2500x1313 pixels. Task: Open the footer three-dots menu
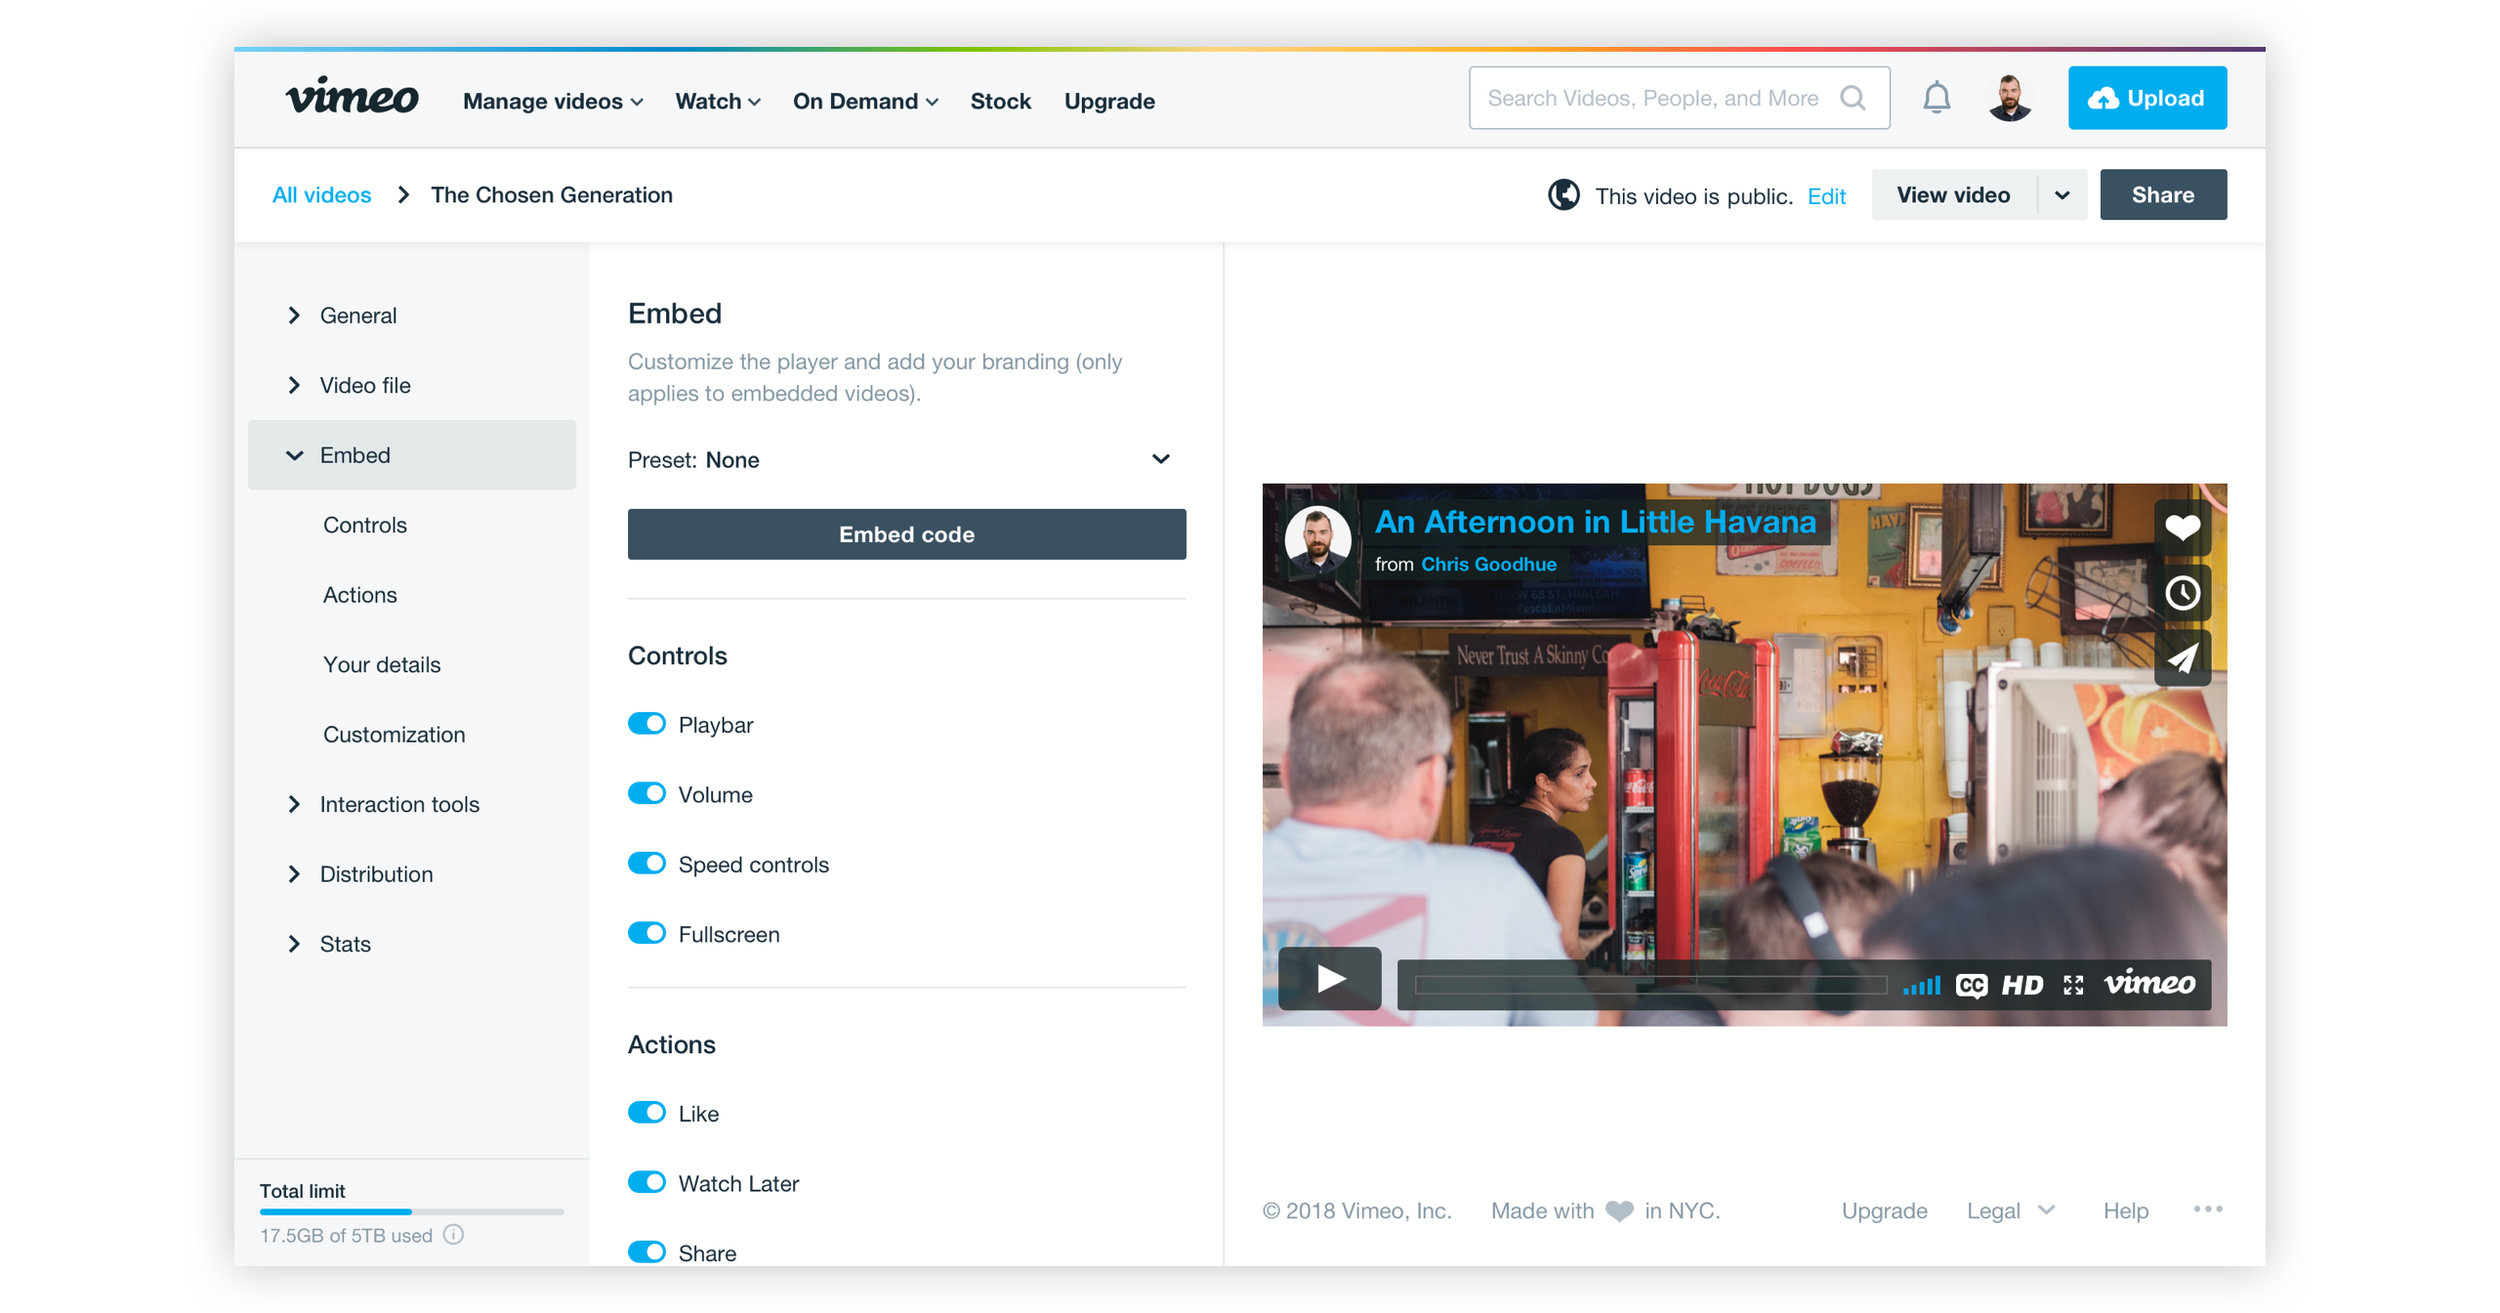pyautogui.click(x=2207, y=1210)
